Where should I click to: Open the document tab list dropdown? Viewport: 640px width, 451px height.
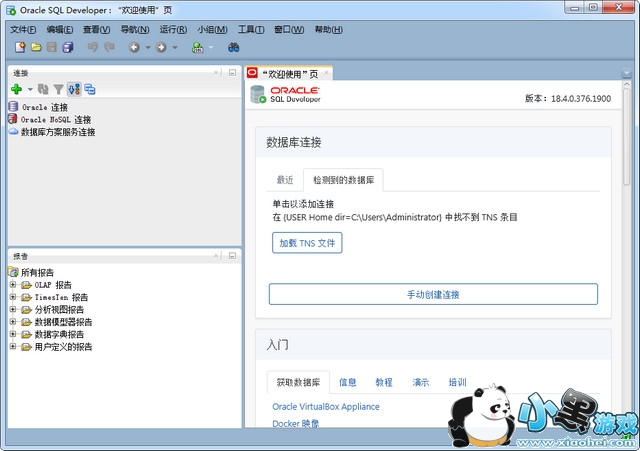click(627, 73)
